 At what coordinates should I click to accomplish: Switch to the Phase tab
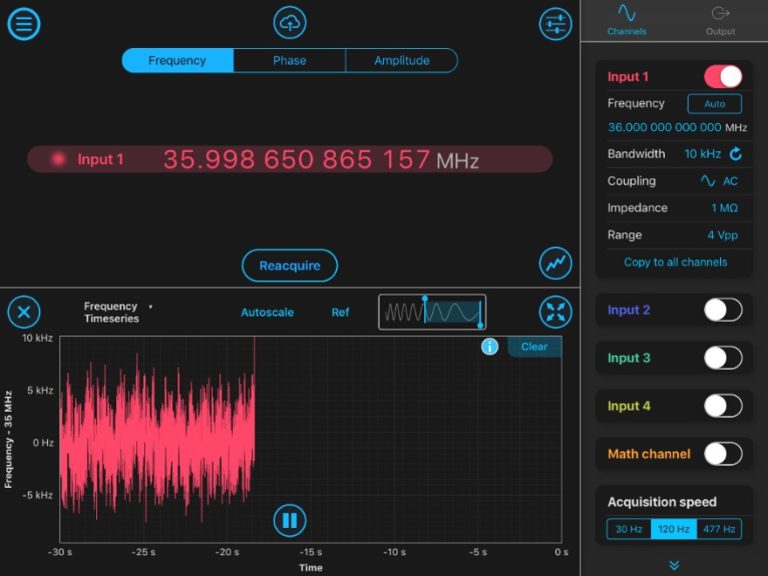tap(289, 60)
